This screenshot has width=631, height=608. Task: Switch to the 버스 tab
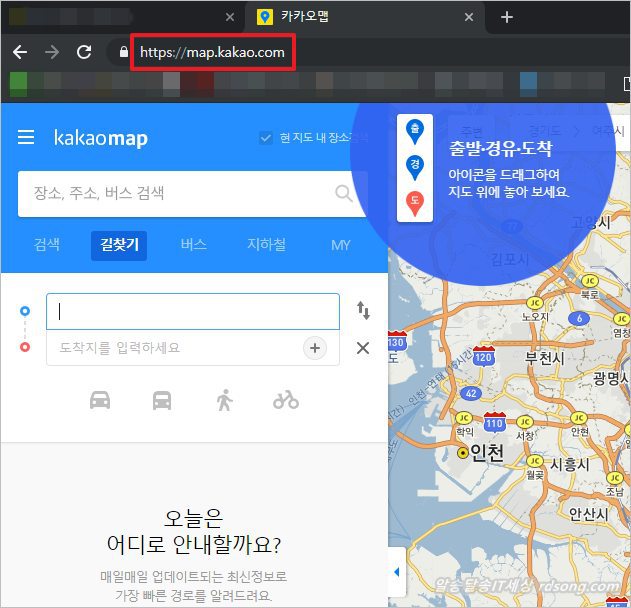pyautogui.click(x=194, y=245)
